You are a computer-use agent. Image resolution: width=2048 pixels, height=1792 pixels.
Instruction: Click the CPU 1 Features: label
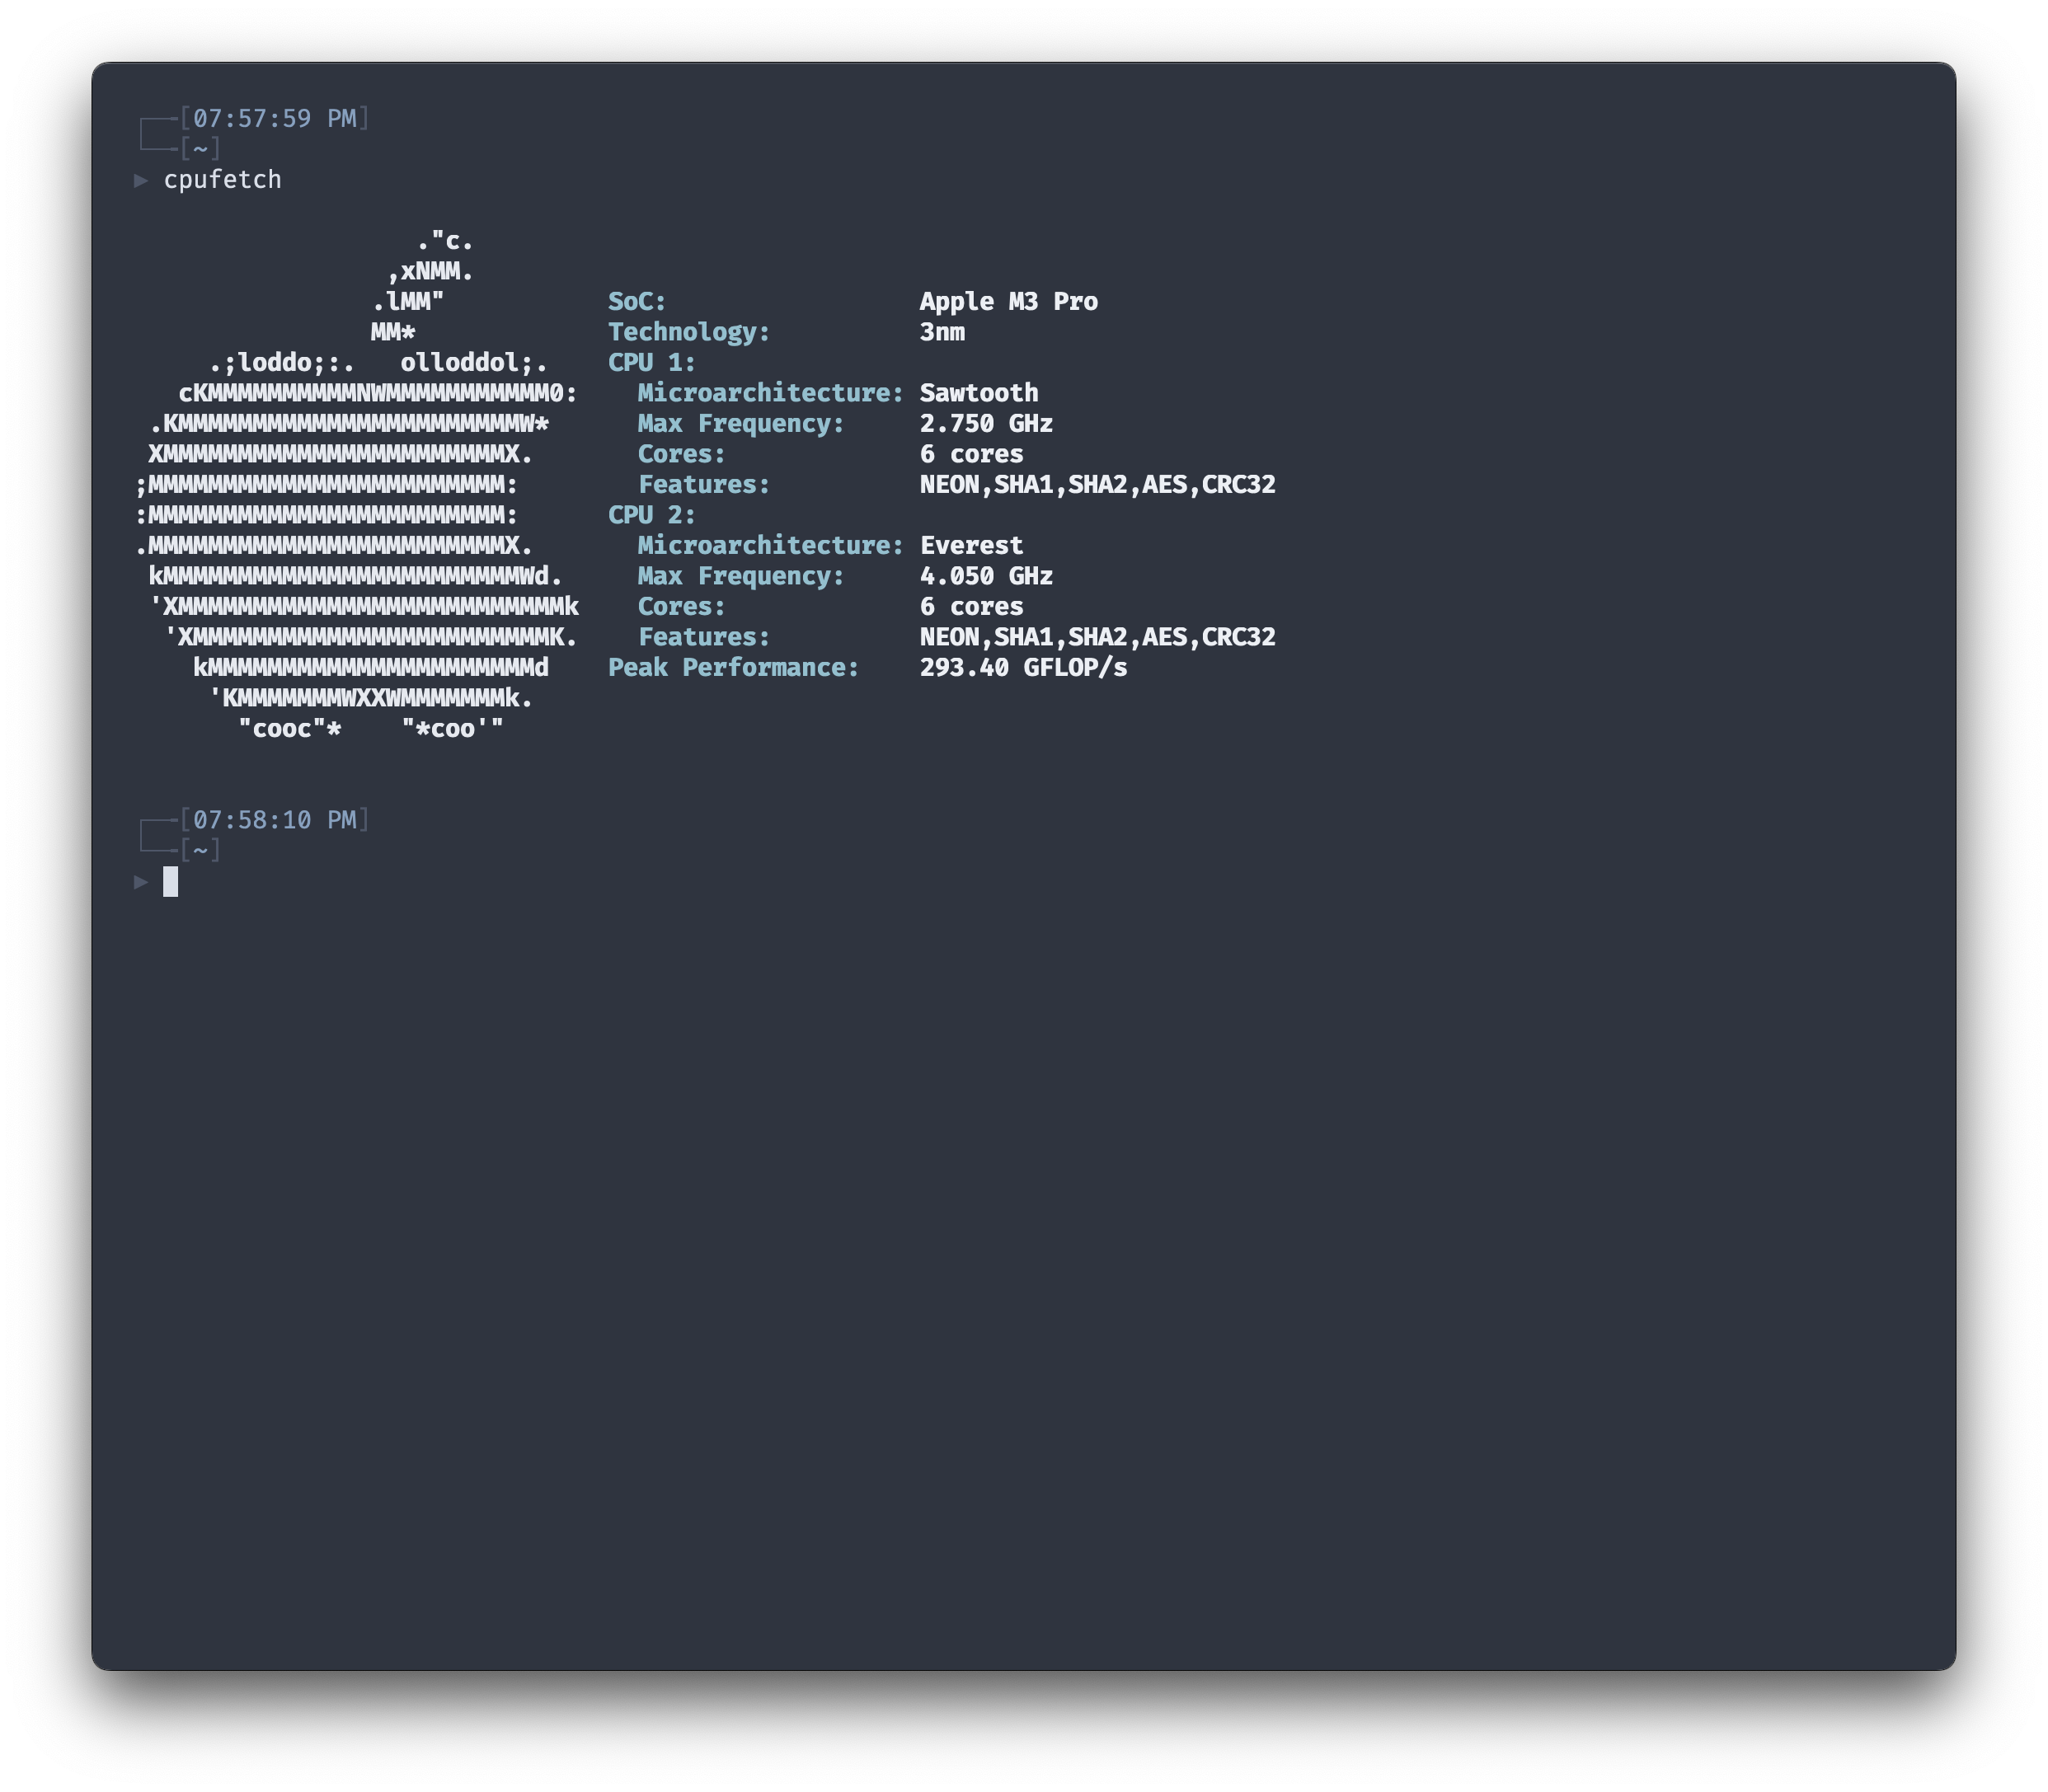pyautogui.click(x=704, y=485)
